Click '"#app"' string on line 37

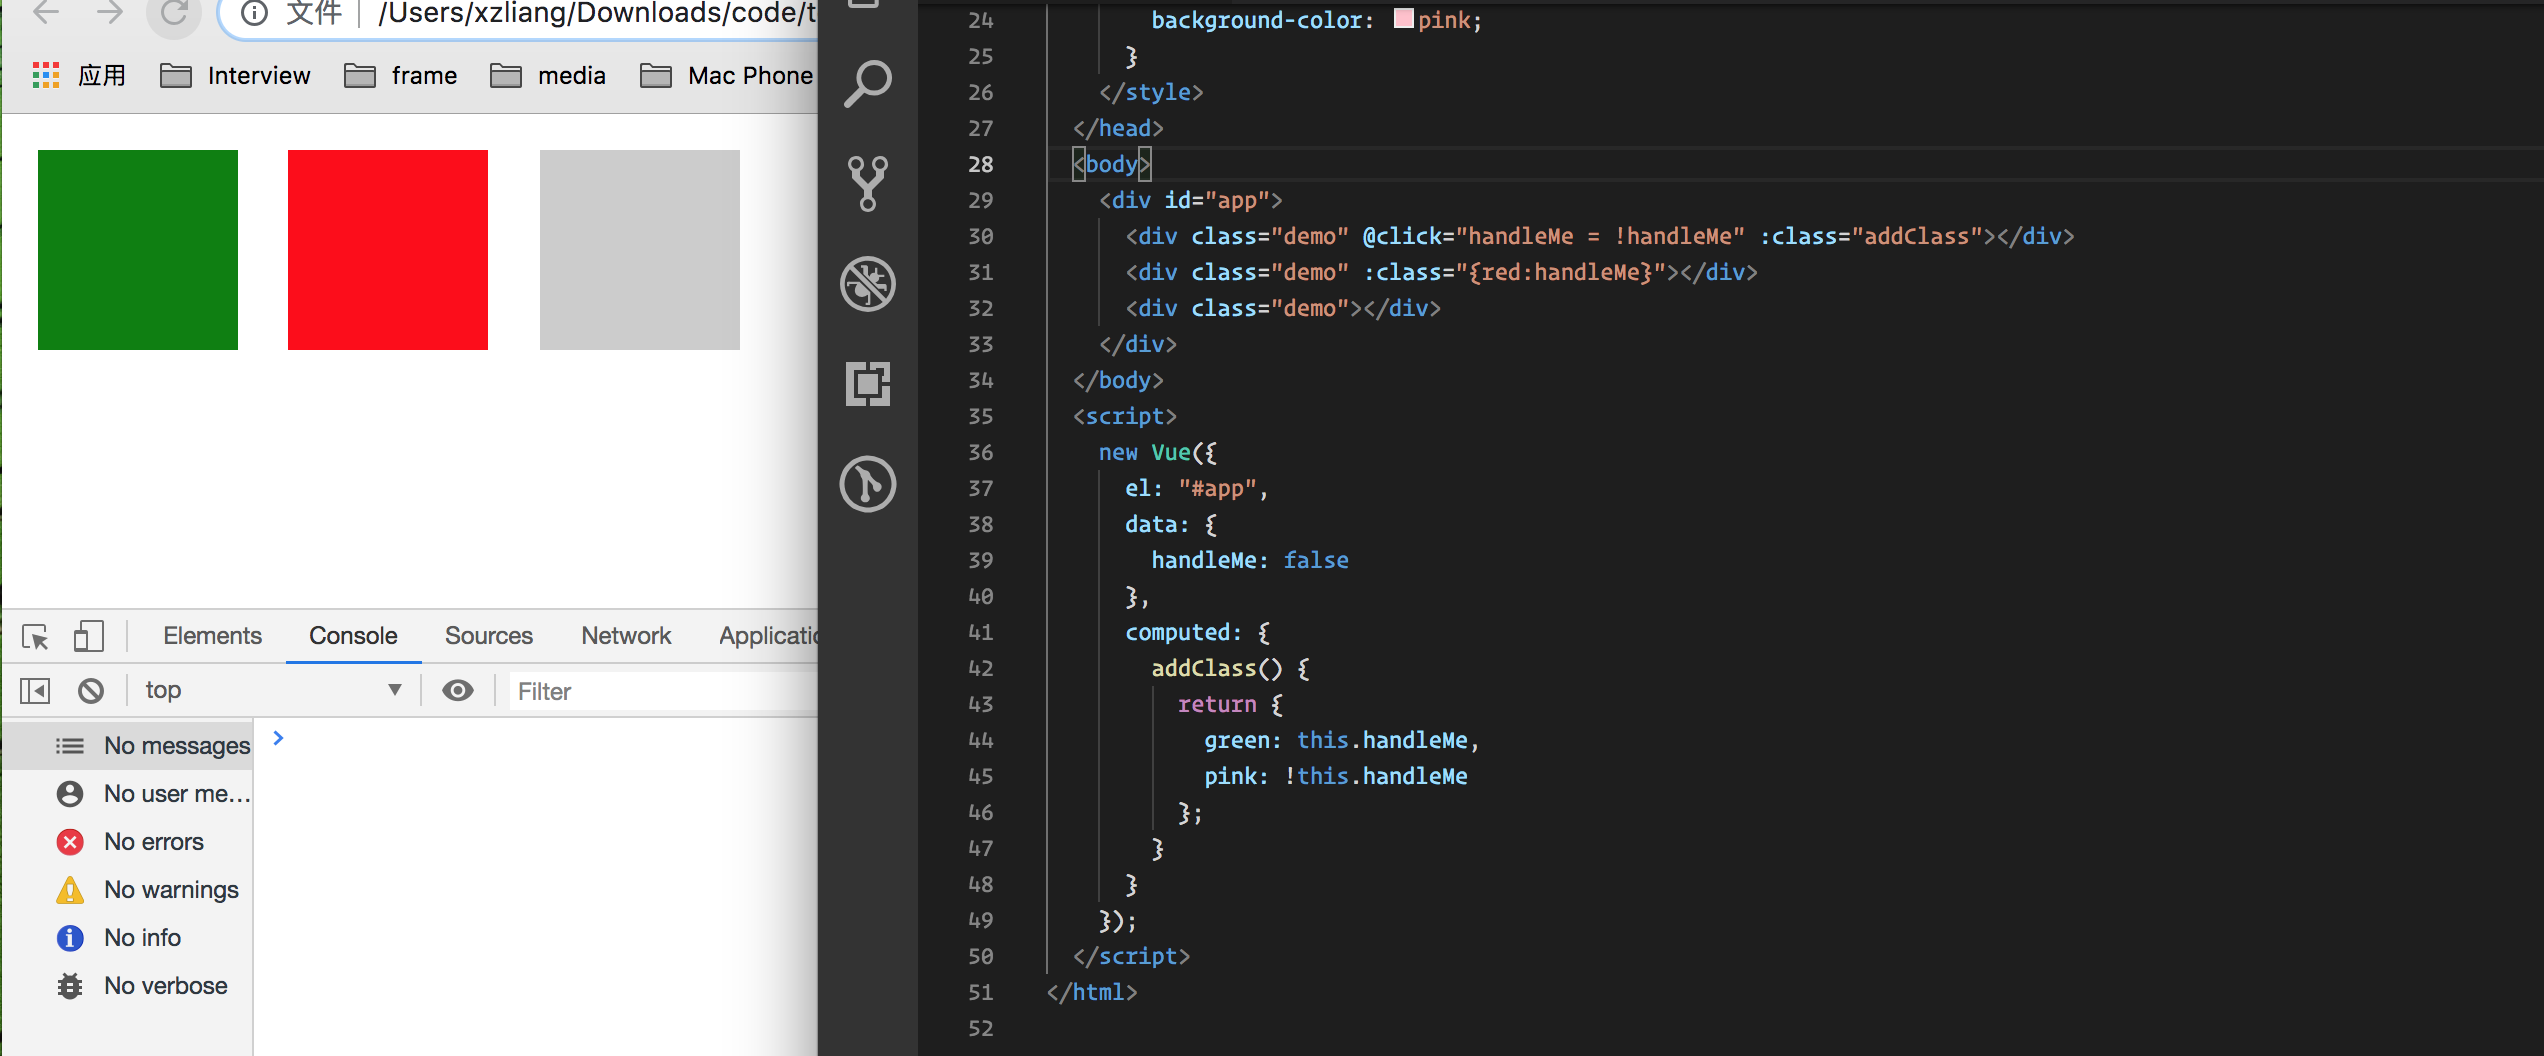[1217, 488]
